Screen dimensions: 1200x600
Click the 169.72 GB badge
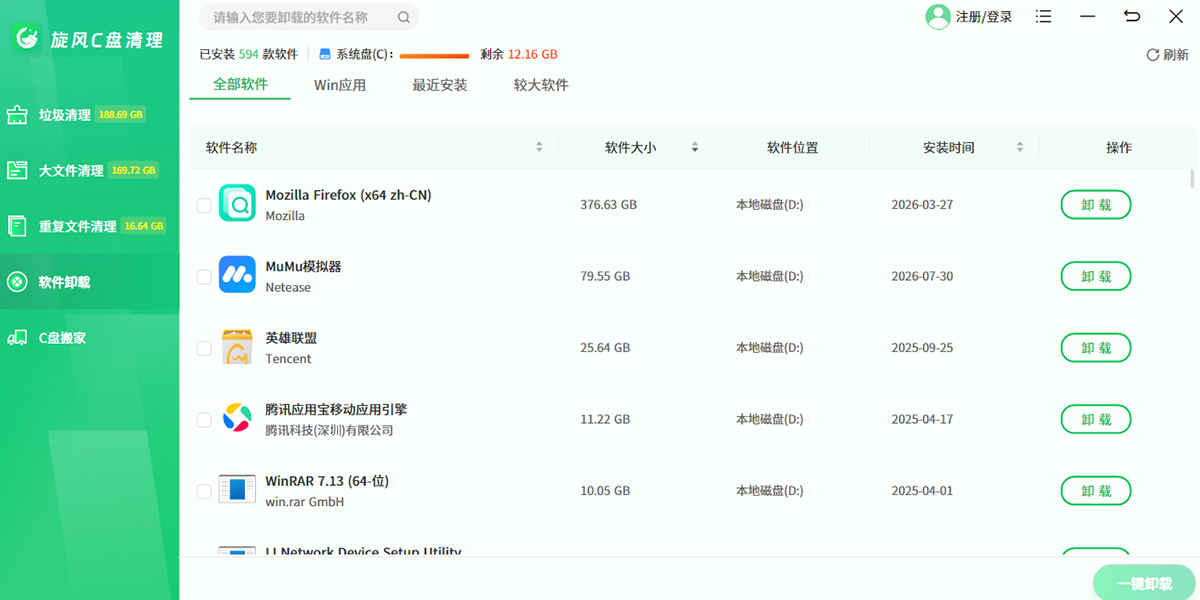point(135,171)
